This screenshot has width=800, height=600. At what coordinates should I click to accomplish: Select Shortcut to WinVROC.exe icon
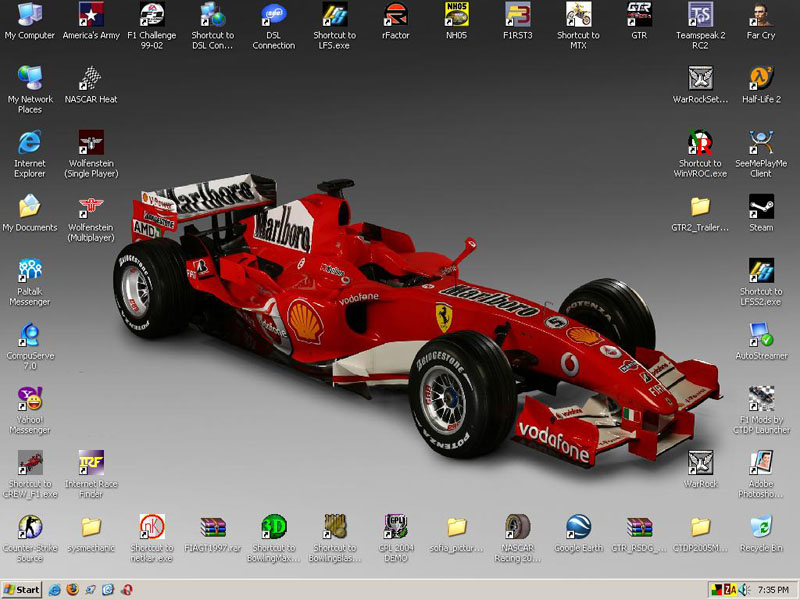click(x=700, y=154)
